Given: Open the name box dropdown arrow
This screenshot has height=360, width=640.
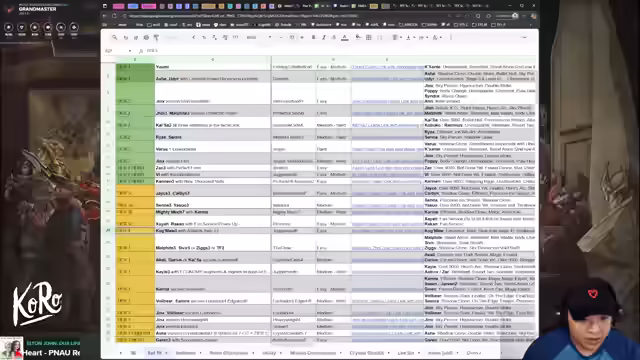Looking at the screenshot, I should [130, 51].
